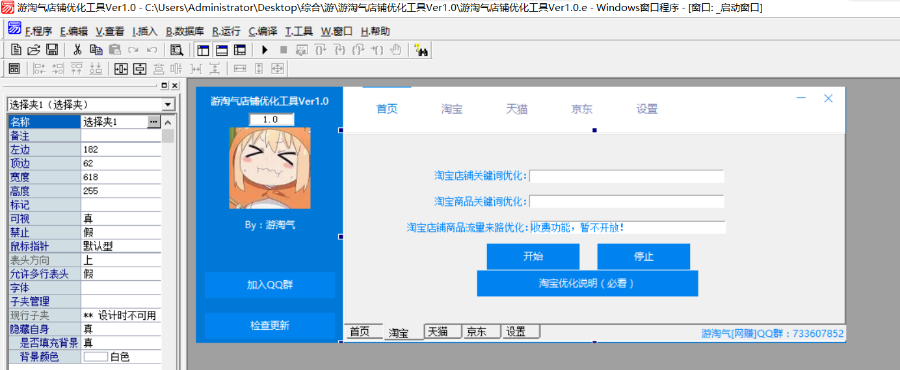This screenshot has height=370, width=900.
Task: Click the 可视 property value 真
Action: (121, 219)
